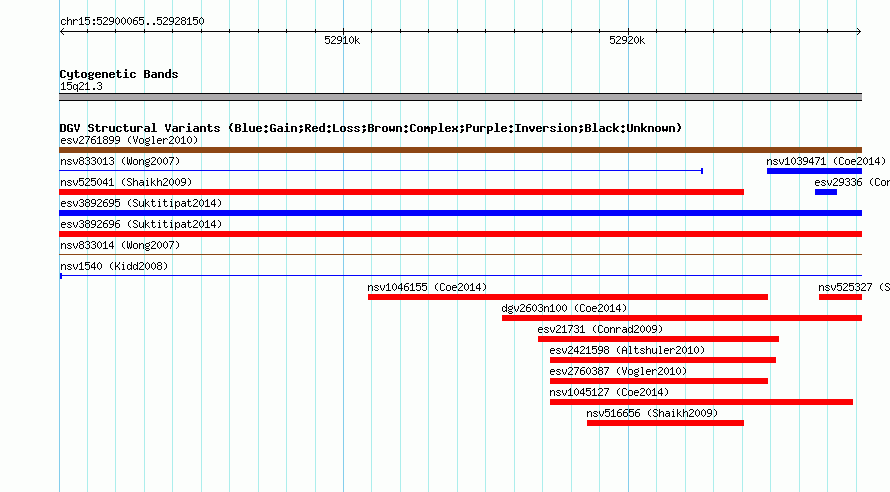Select the nsv833013 (Wong2007) label
Screen dimensions: 890x492
(x=120, y=161)
